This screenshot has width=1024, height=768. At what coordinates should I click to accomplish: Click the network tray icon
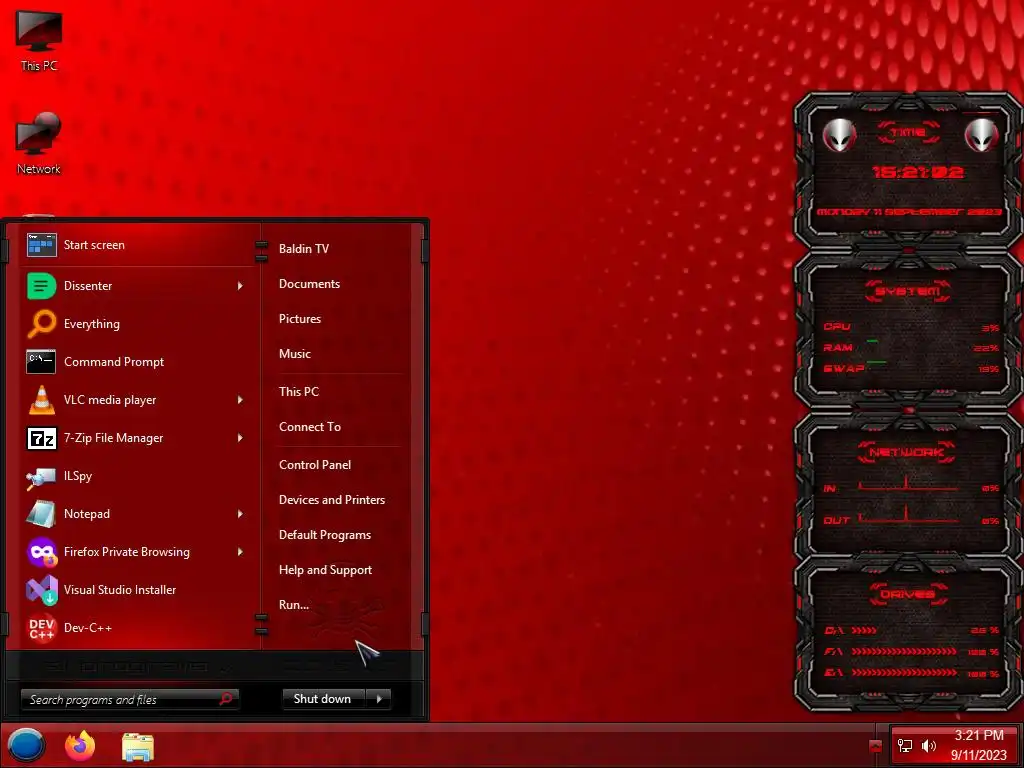click(x=904, y=746)
